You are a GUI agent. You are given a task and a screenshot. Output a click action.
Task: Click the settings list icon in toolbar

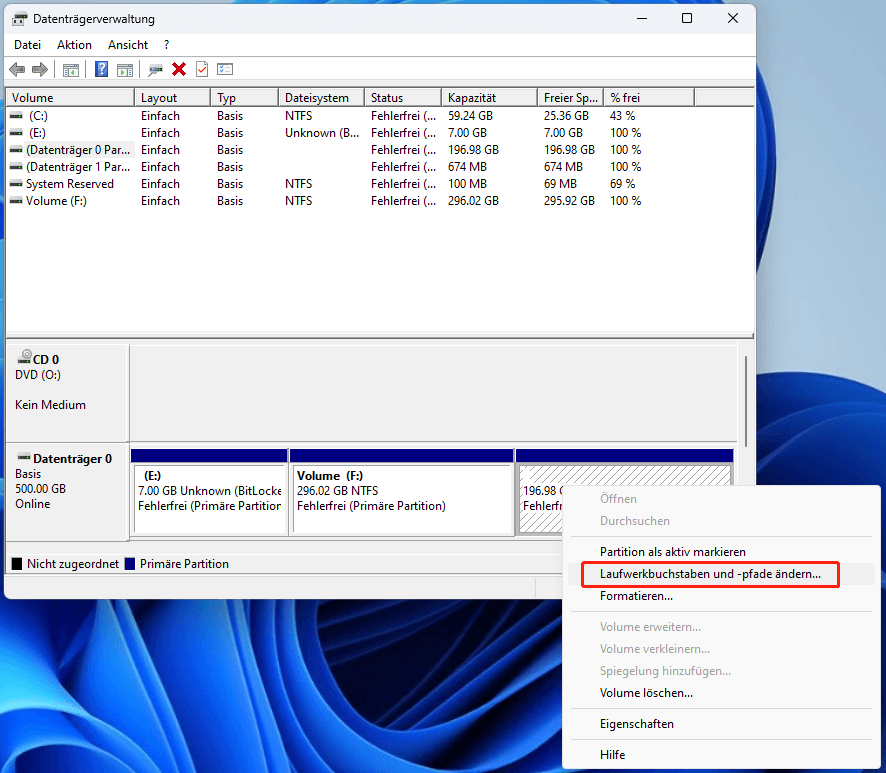pos(225,69)
